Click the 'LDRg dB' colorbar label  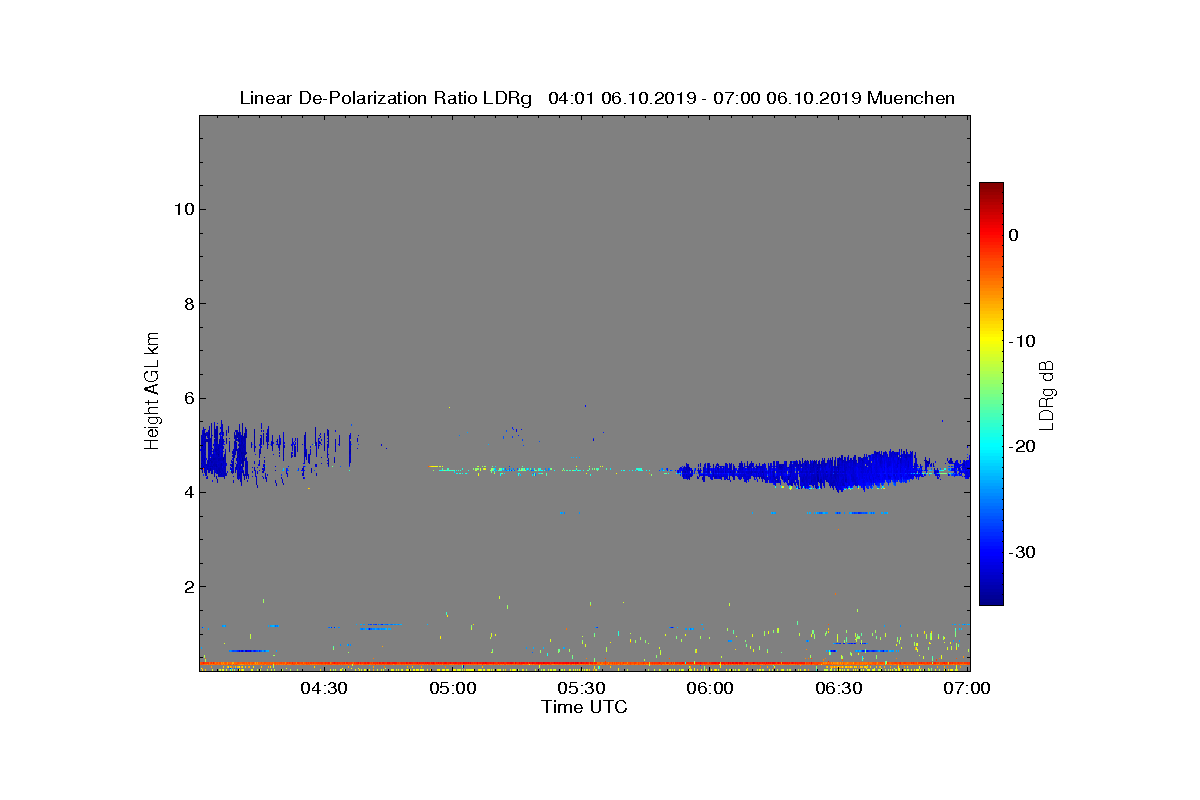click(x=1046, y=394)
